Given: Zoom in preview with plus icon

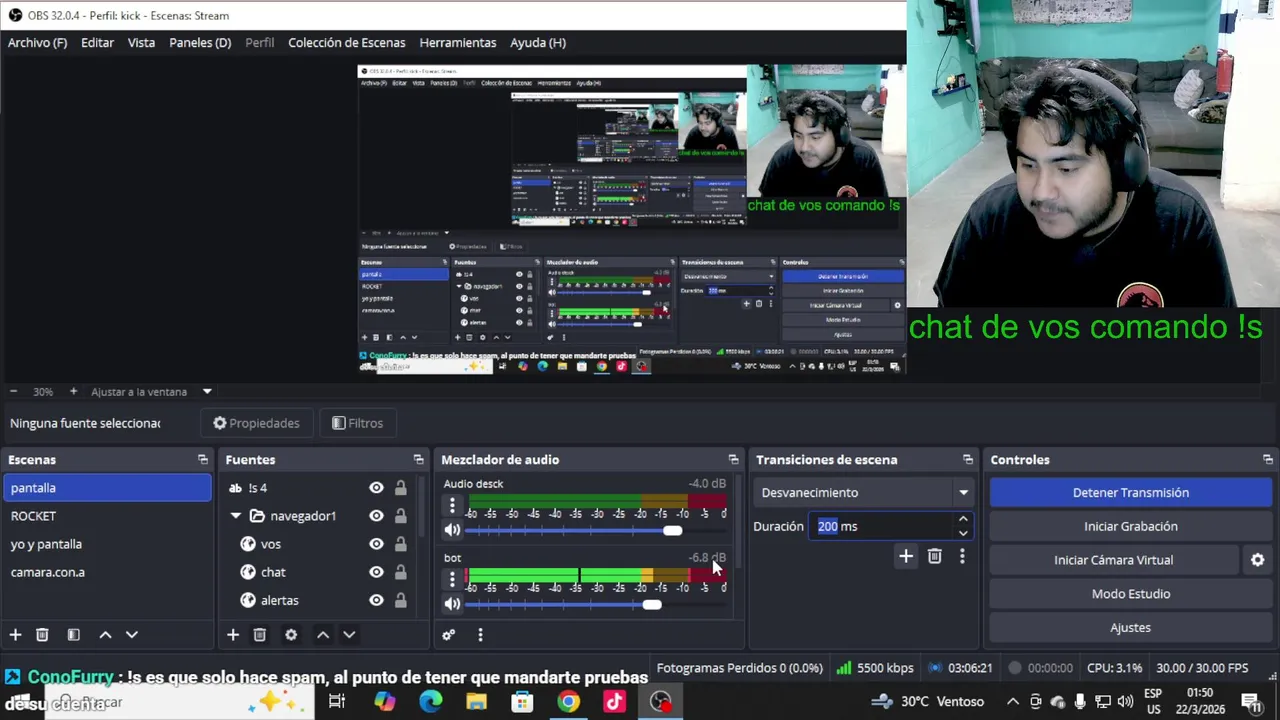Looking at the screenshot, I should click(73, 392).
